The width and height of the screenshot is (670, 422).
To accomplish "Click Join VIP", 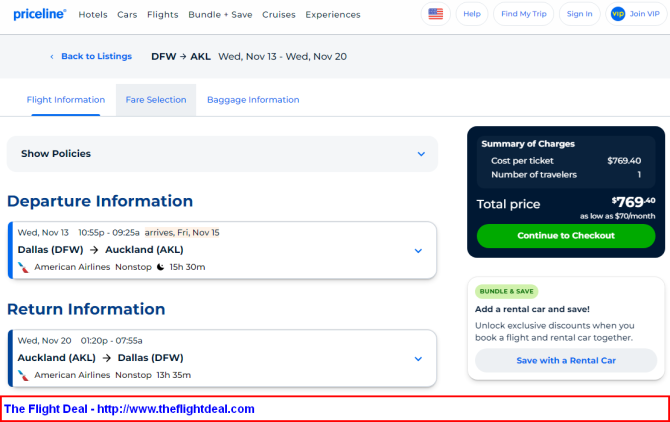I will coord(636,14).
